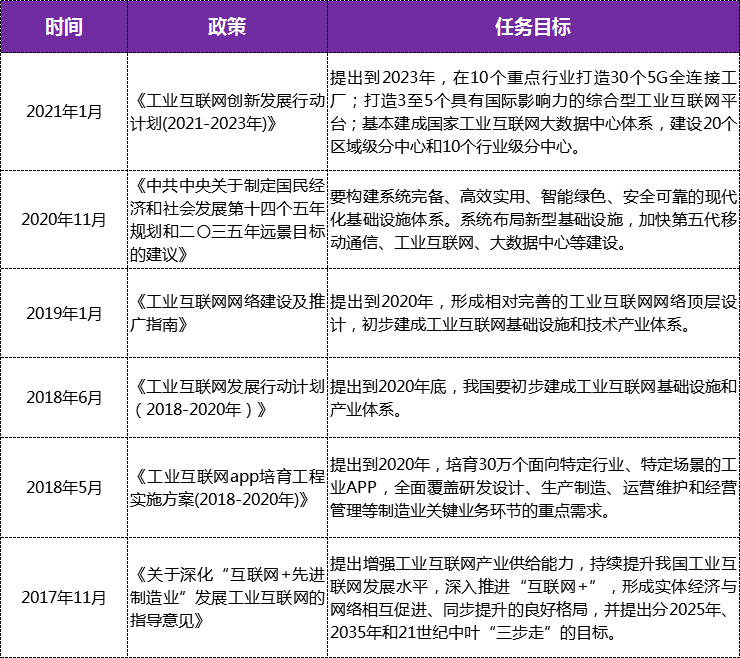Select the 2017年11月 date cell

point(64,597)
